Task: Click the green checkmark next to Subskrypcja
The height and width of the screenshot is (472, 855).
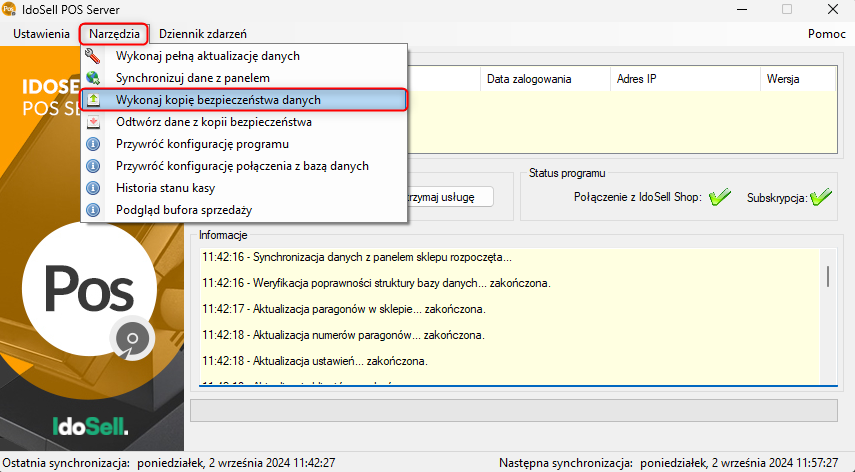Action: coord(821,197)
